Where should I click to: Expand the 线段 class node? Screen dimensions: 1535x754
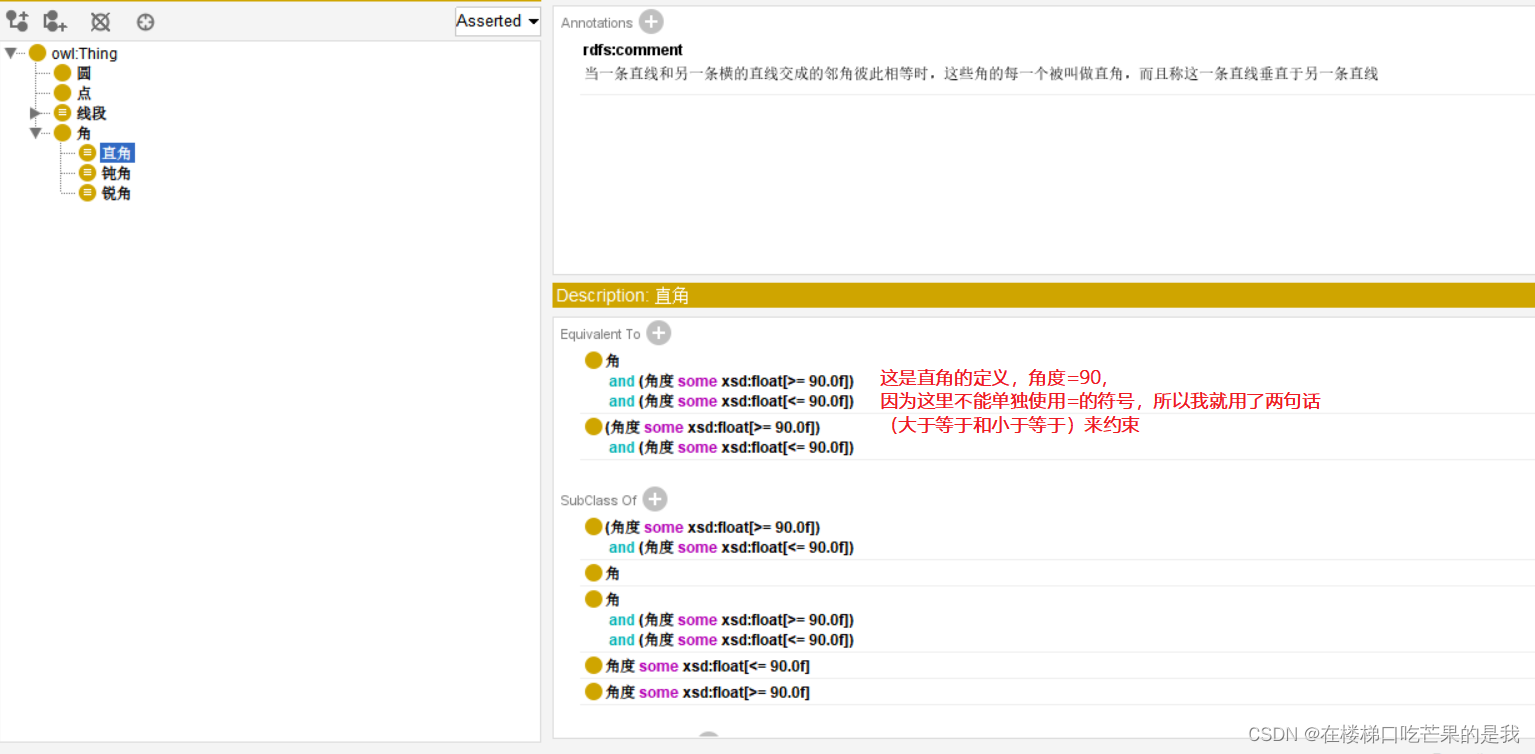(35, 113)
